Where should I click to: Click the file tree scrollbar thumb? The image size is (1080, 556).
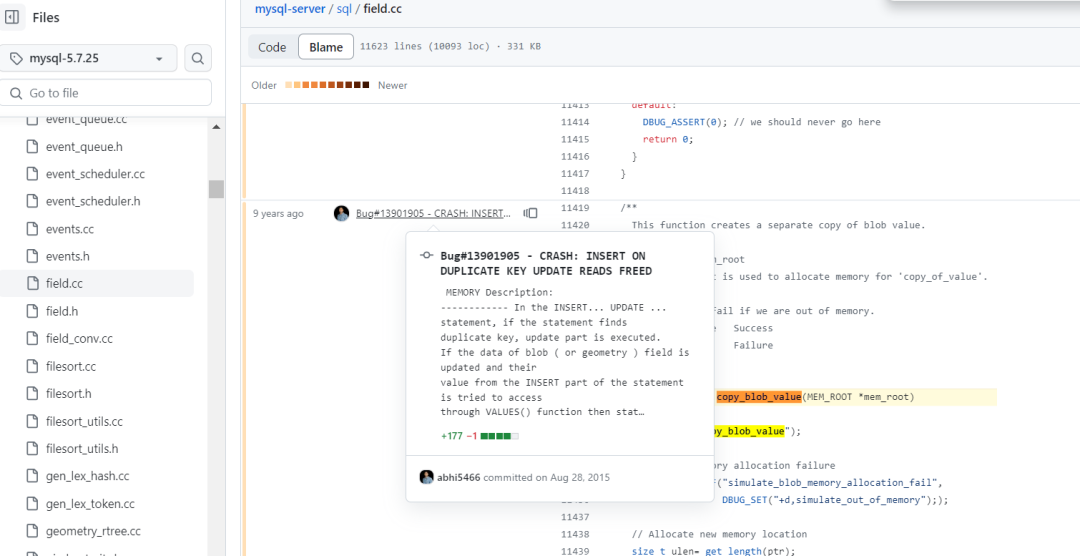point(216,189)
